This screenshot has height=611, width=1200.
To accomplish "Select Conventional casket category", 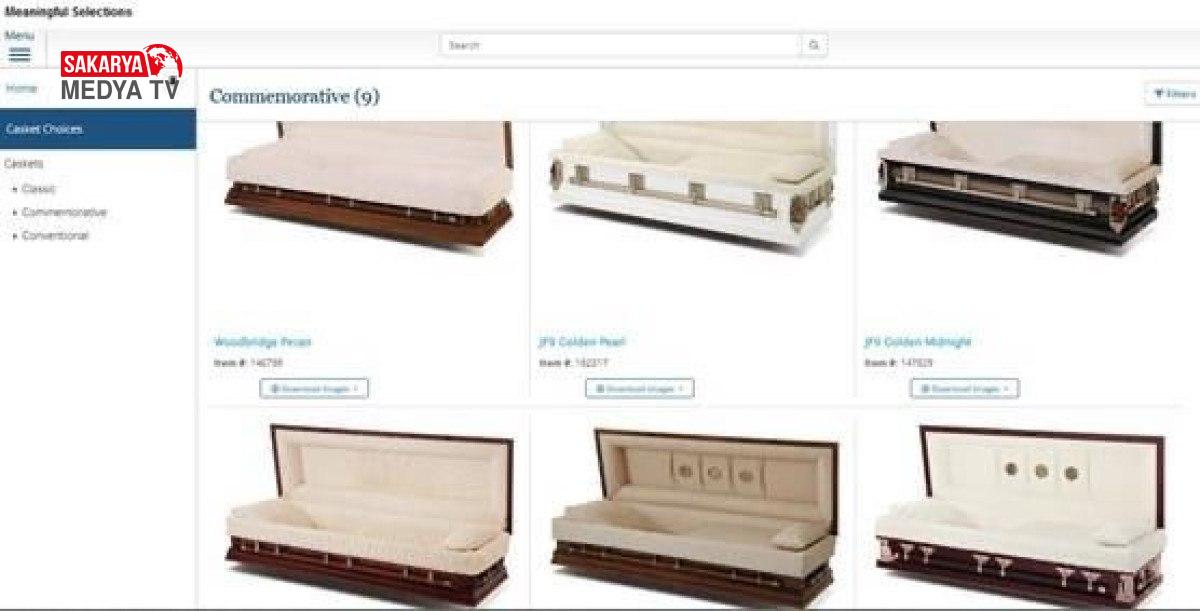I will [x=55, y=237].
